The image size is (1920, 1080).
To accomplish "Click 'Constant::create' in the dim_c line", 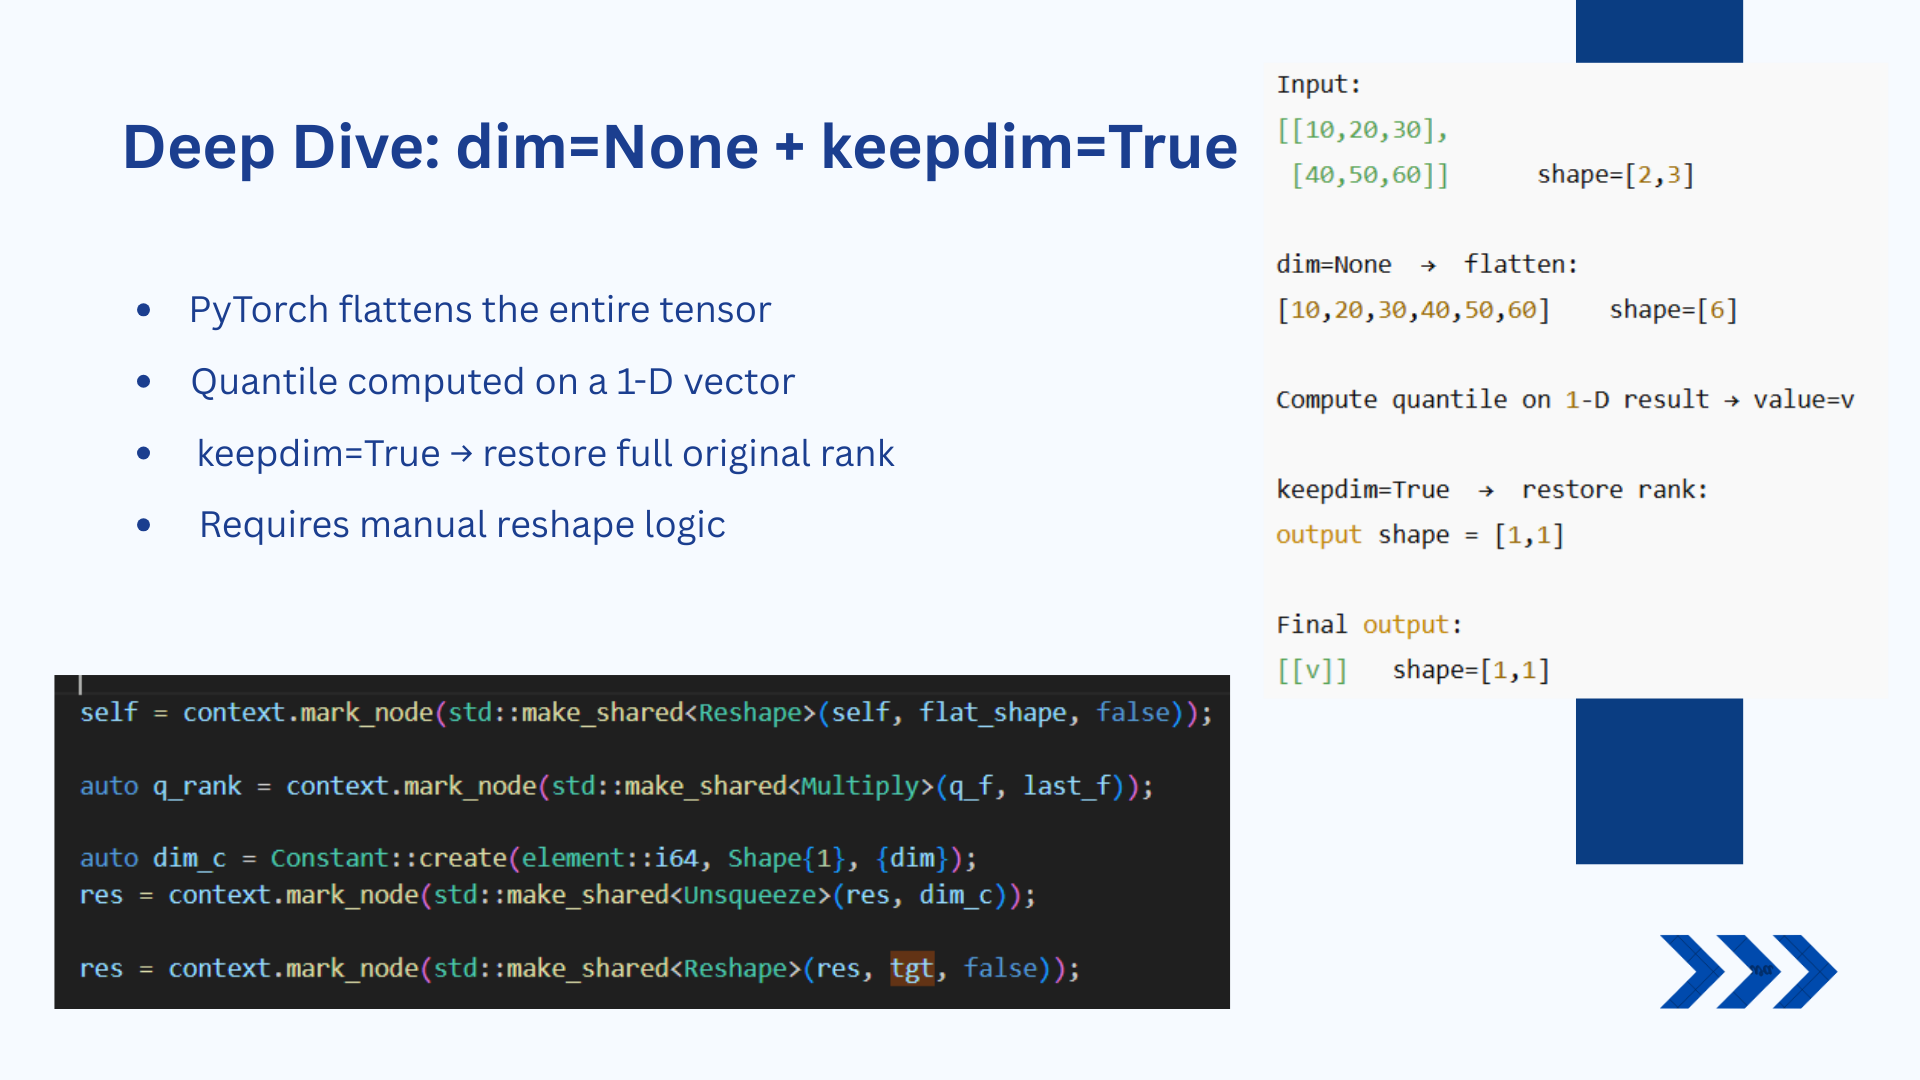I will pyautogui.click(x=388, y=858).
